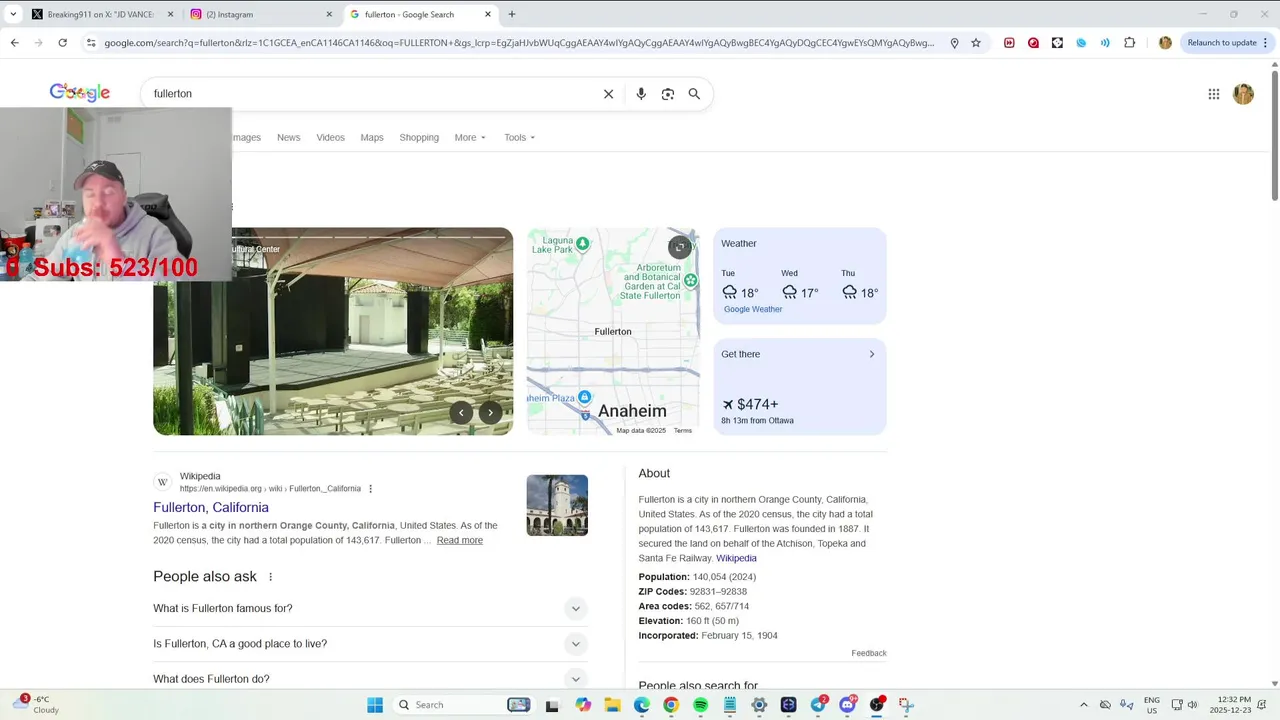Start voice search with the microphone icon
The image size is (1280, 720).
[x=641, y=94]
